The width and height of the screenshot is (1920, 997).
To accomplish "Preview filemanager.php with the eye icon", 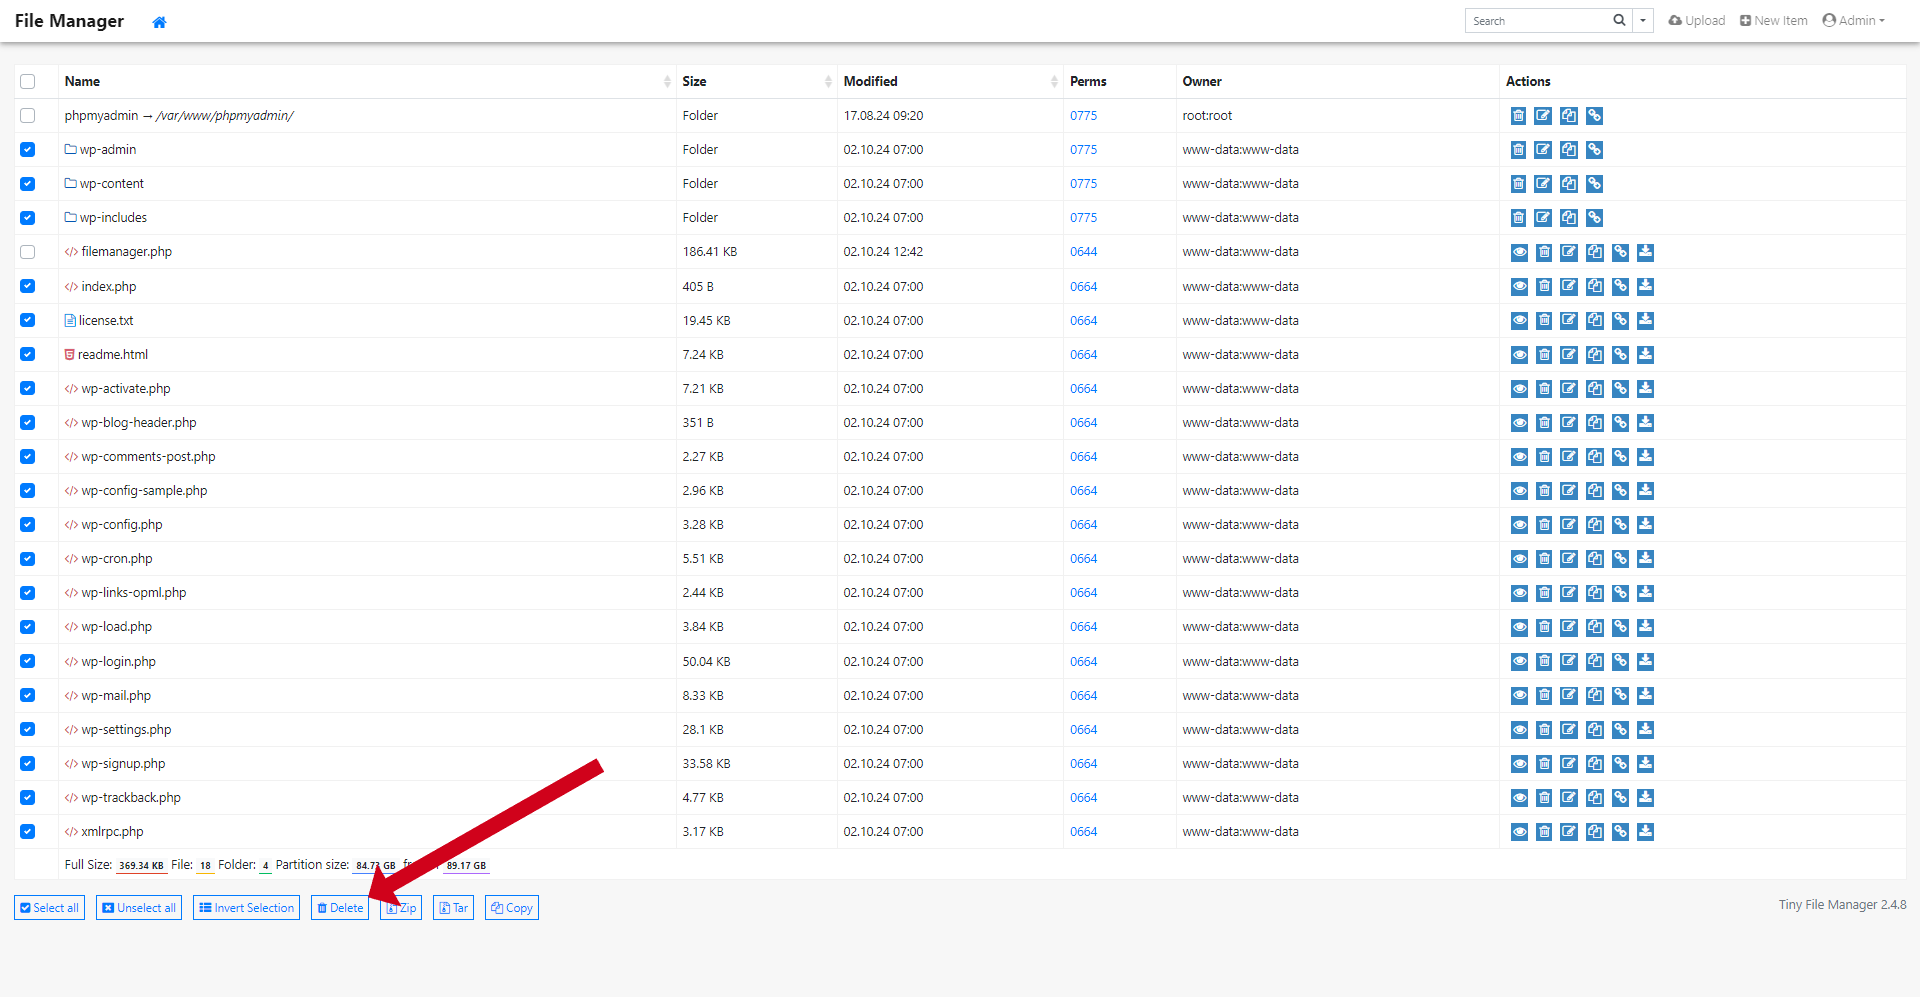I will point(1519,252).
